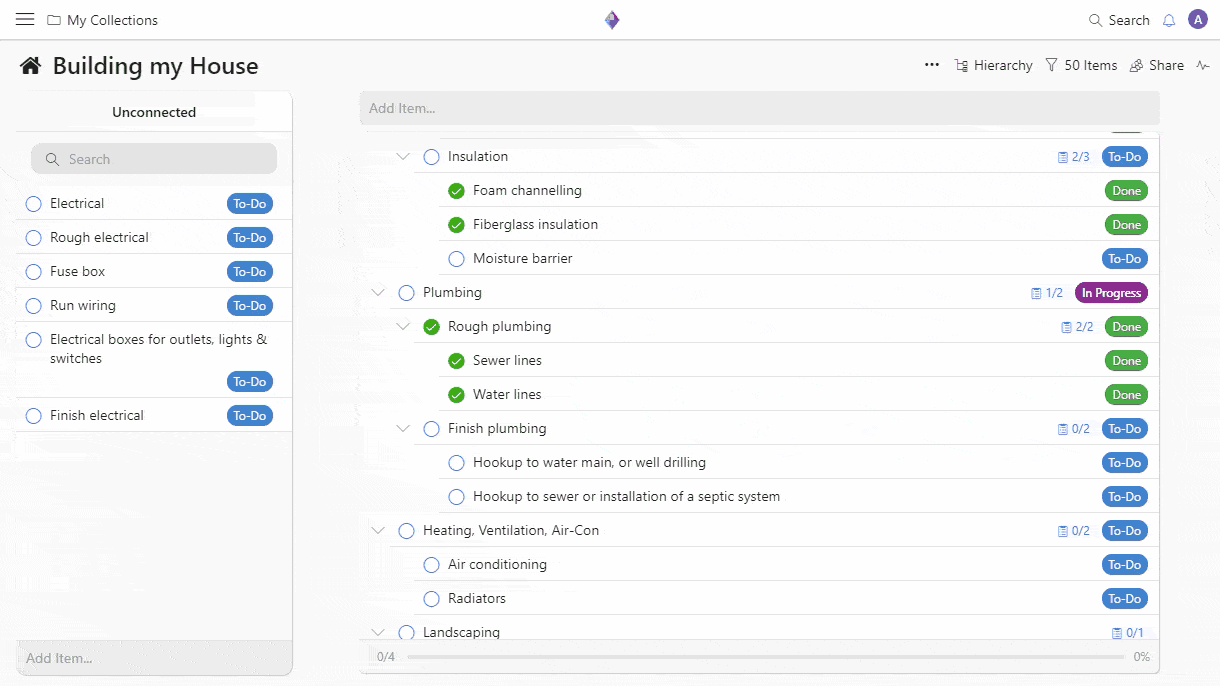
Task: Click the In Progress status badge on Plumbing
Action: coord(1111,293)
